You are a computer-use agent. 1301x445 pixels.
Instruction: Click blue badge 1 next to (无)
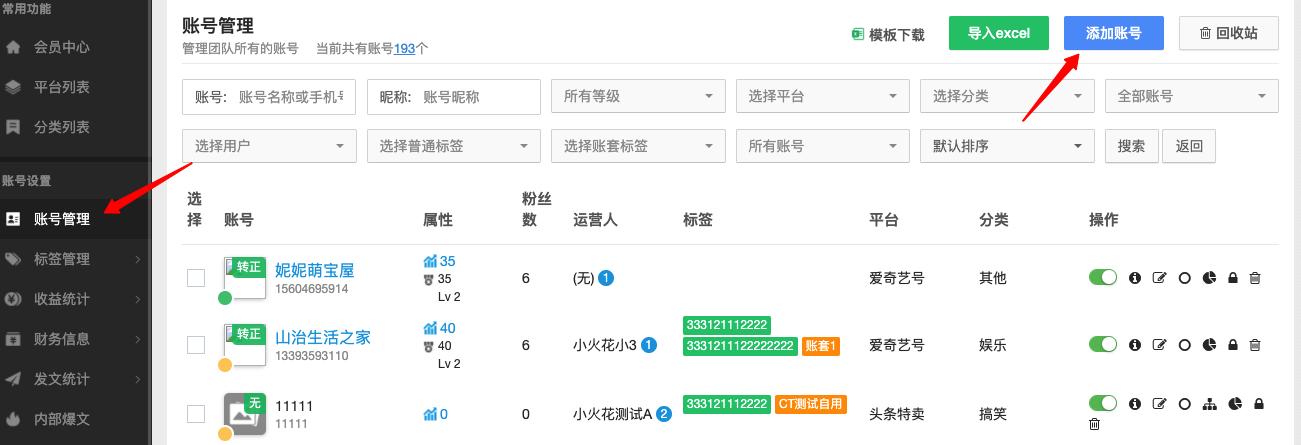point(606,278)
